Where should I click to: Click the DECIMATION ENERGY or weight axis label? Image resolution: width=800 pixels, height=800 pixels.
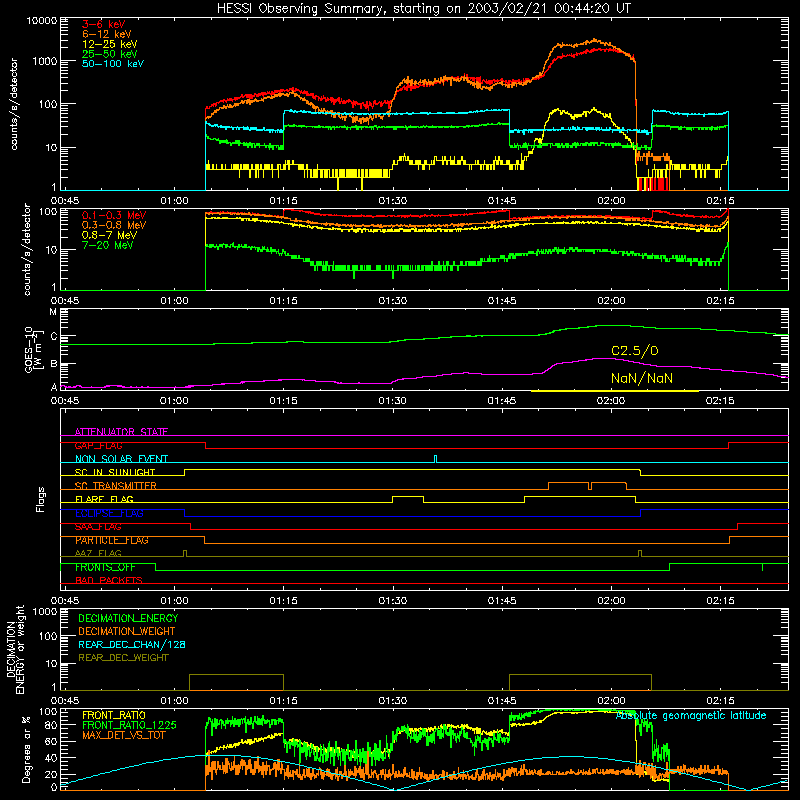[15, 649]
